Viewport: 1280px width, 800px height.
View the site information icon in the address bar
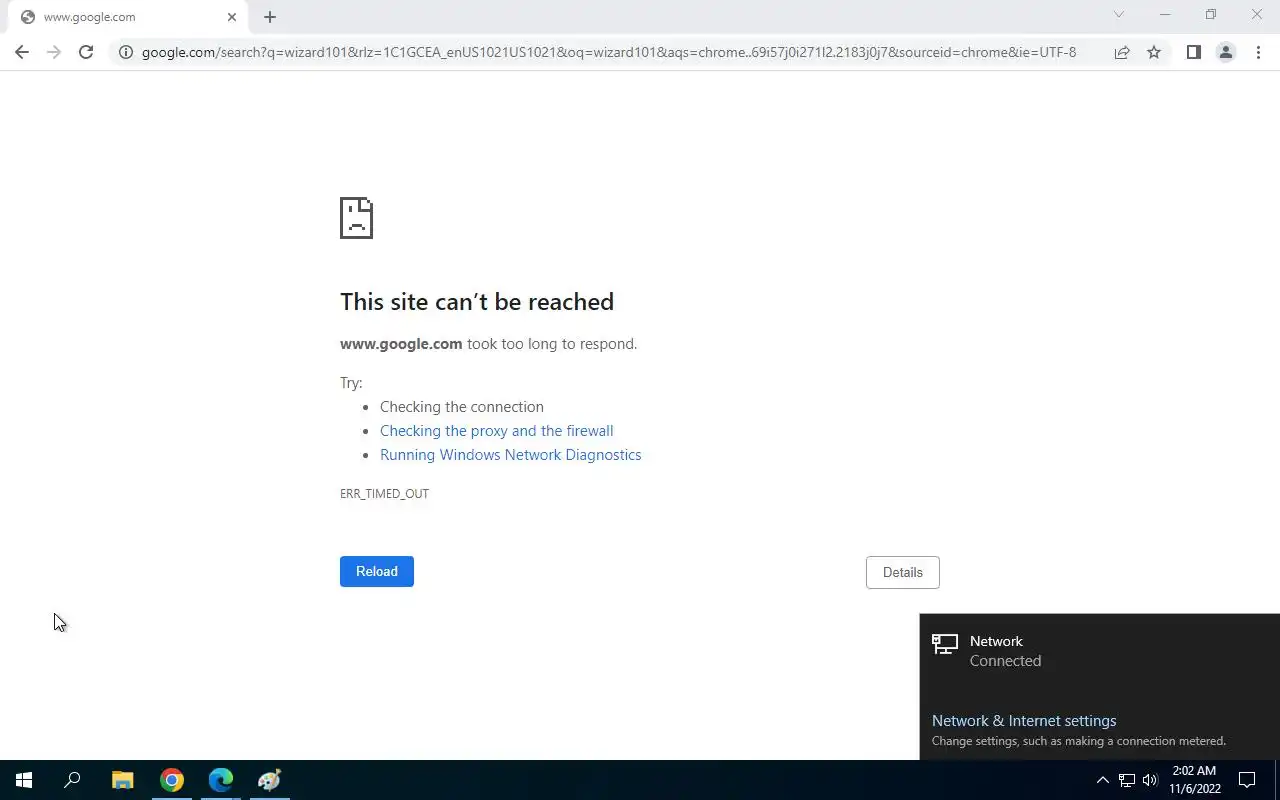pos(126,52)
